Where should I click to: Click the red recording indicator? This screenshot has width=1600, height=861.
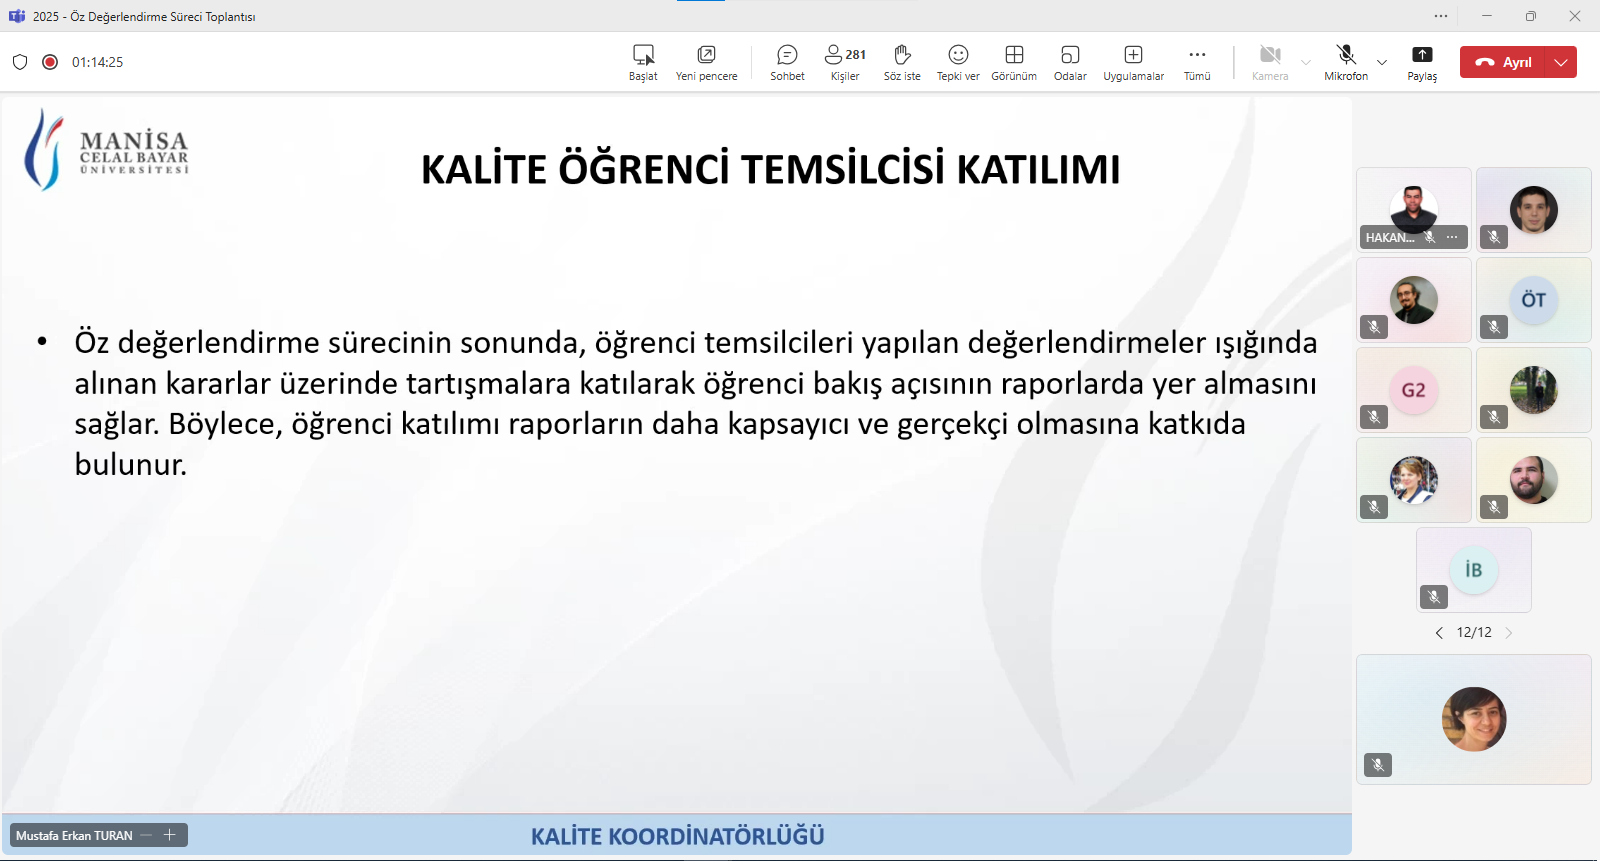coord(50,62)
